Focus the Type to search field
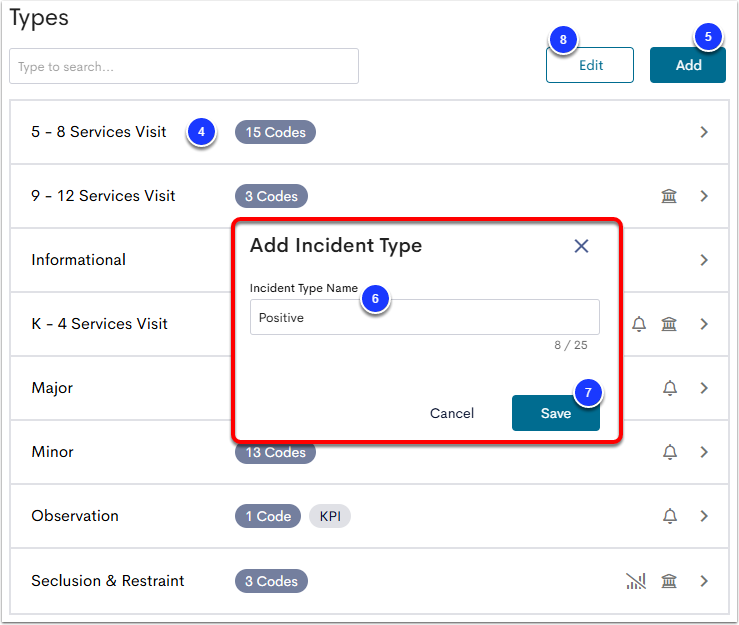Viewport: 739px width, 625px height. click(x=184, y=66)
